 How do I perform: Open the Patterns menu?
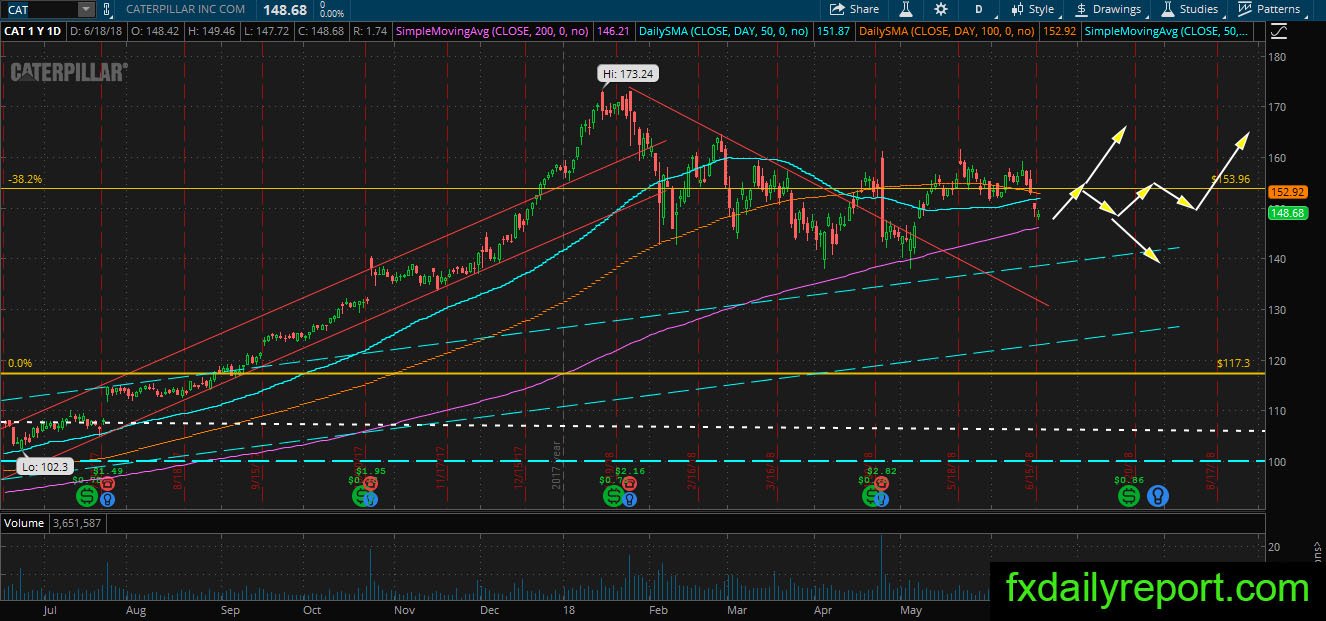click(1268, 9)
